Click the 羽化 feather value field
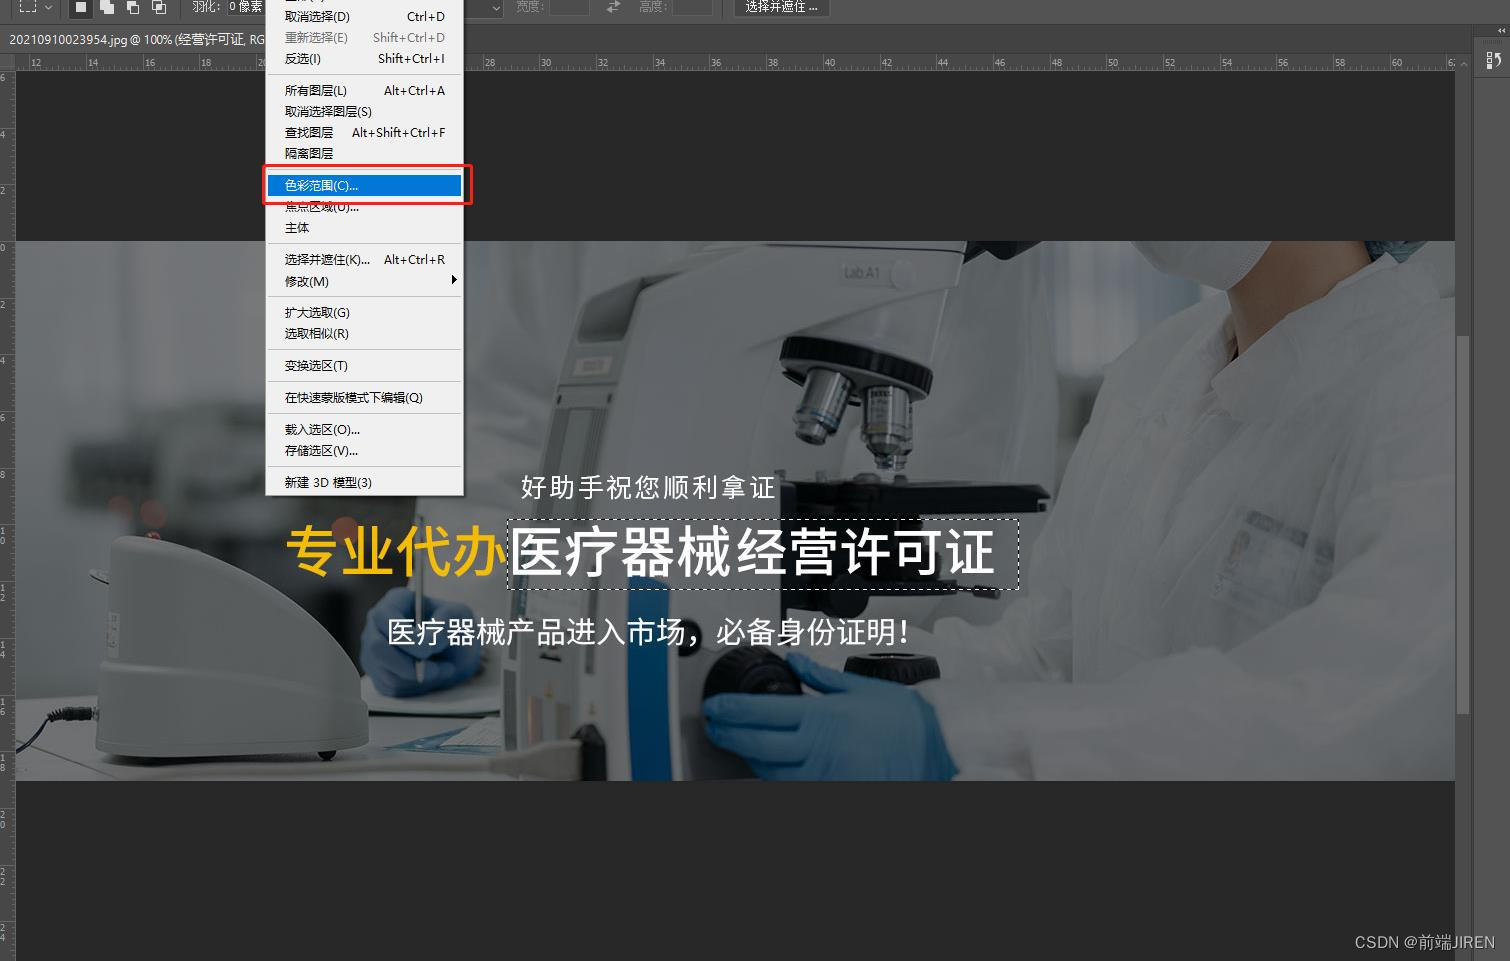 click(x=246, y=7)
